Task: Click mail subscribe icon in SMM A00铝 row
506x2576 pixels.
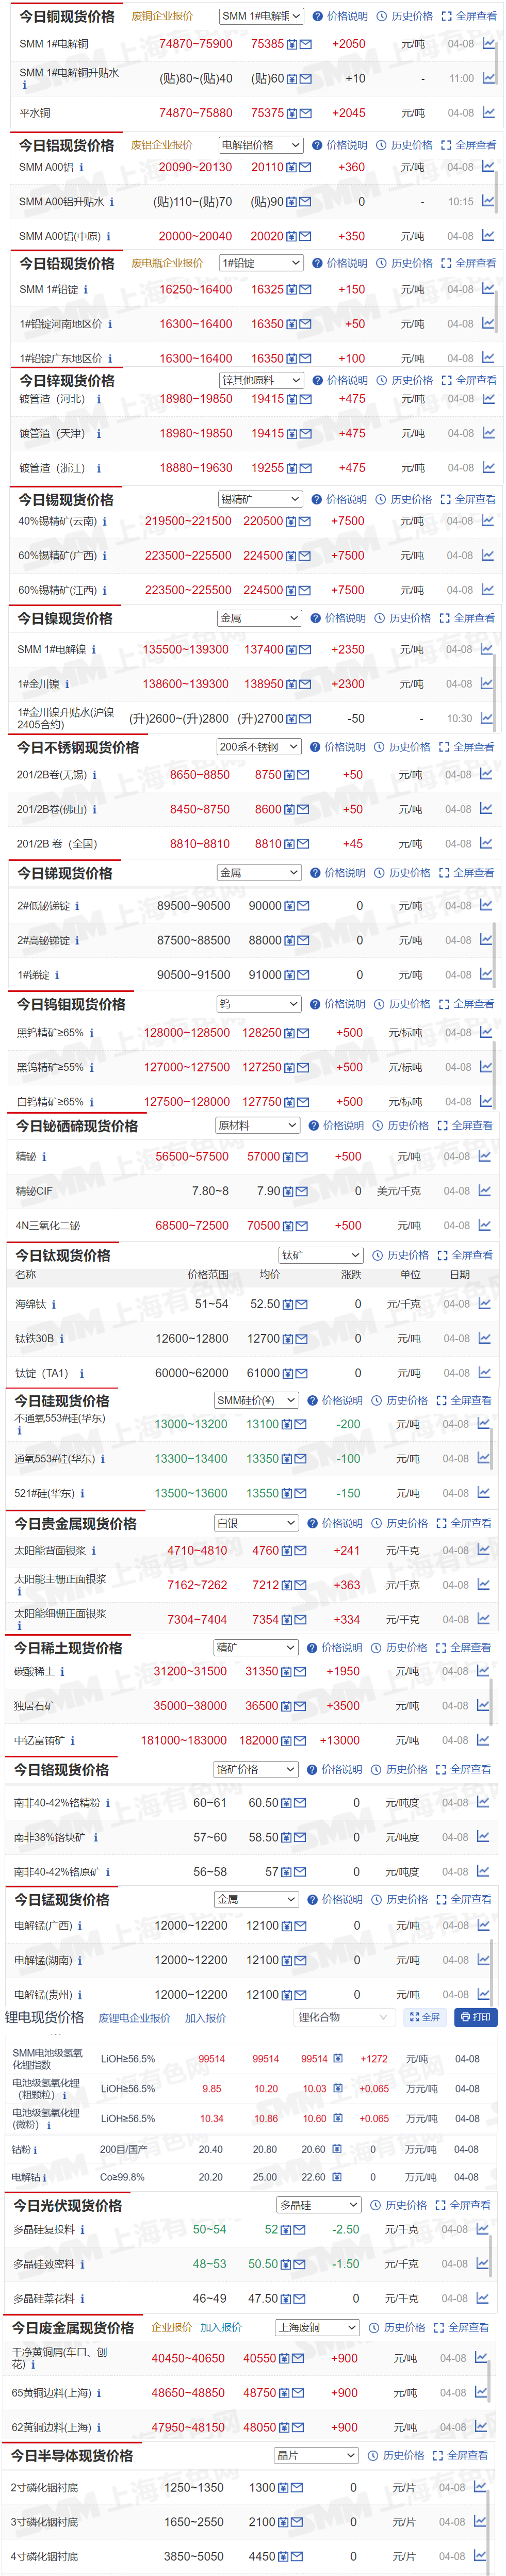Action: tap(305, 168)
